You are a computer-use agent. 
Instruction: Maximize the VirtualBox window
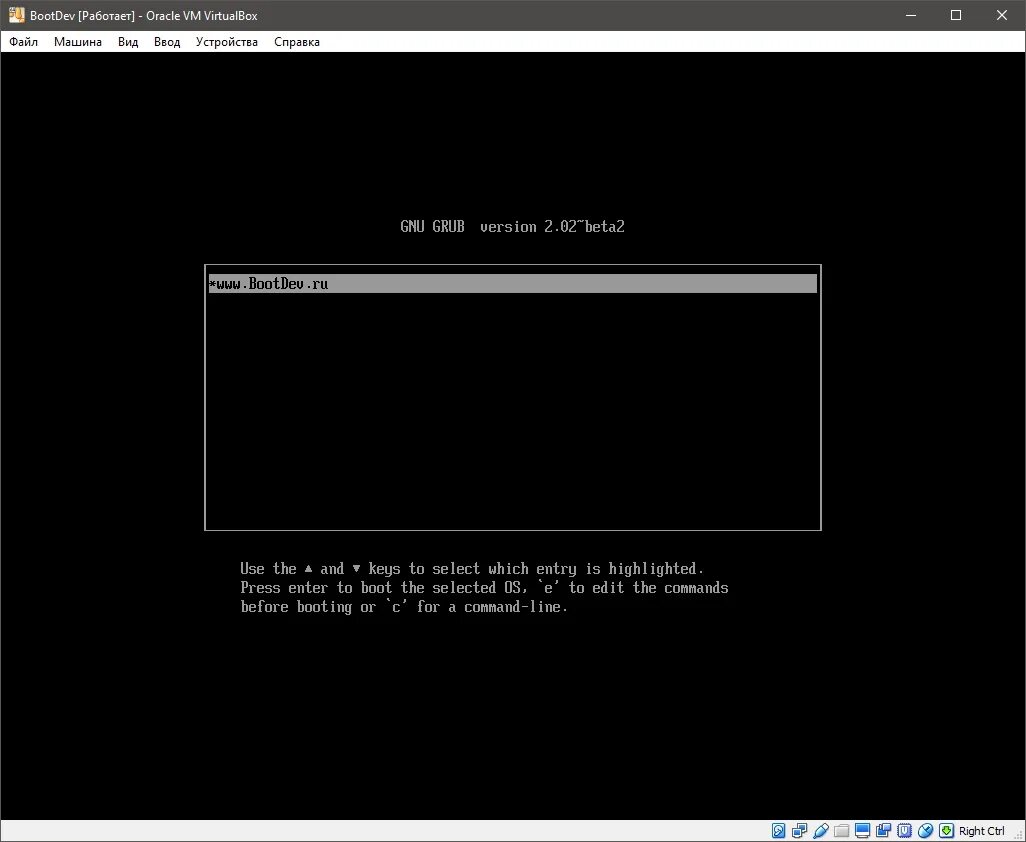[x=956, y=15]
